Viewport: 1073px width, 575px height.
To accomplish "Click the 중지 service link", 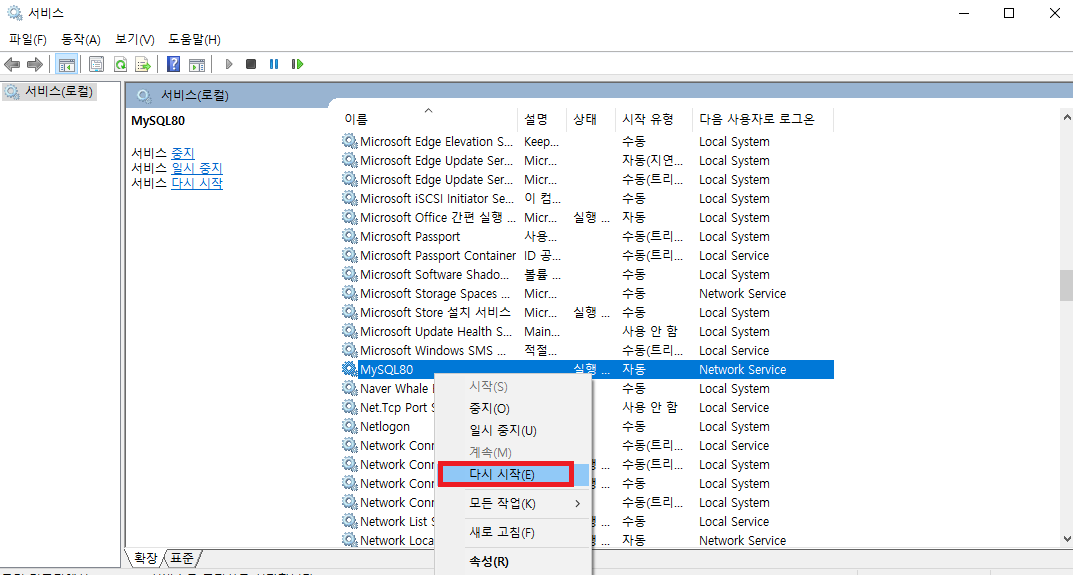I will pos(183,153).
